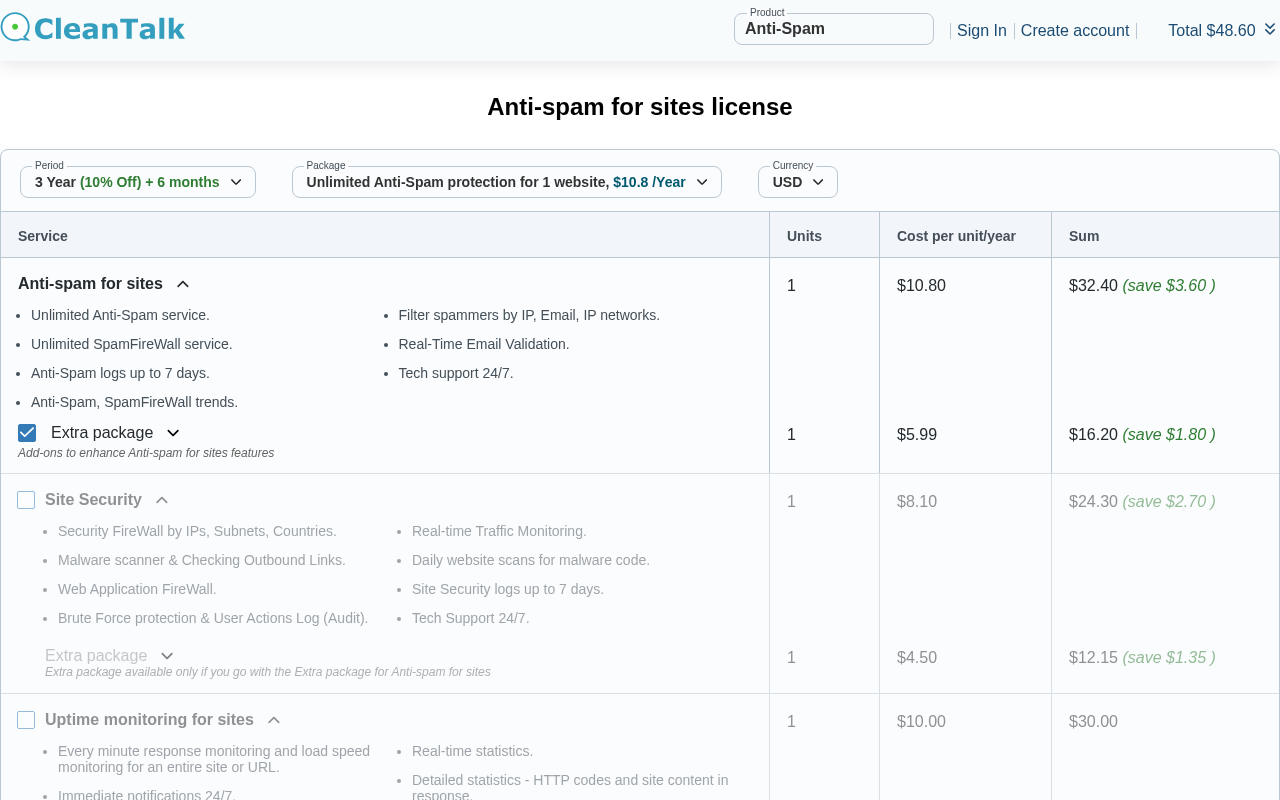
Task: Open the Period dropdown
Action: (138, 182)
